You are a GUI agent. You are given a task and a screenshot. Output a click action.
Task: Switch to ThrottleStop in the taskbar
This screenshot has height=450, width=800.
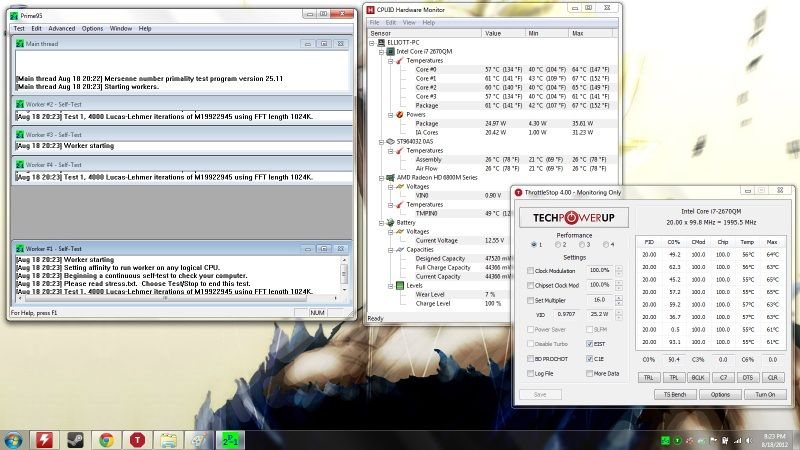pos(137,440)
